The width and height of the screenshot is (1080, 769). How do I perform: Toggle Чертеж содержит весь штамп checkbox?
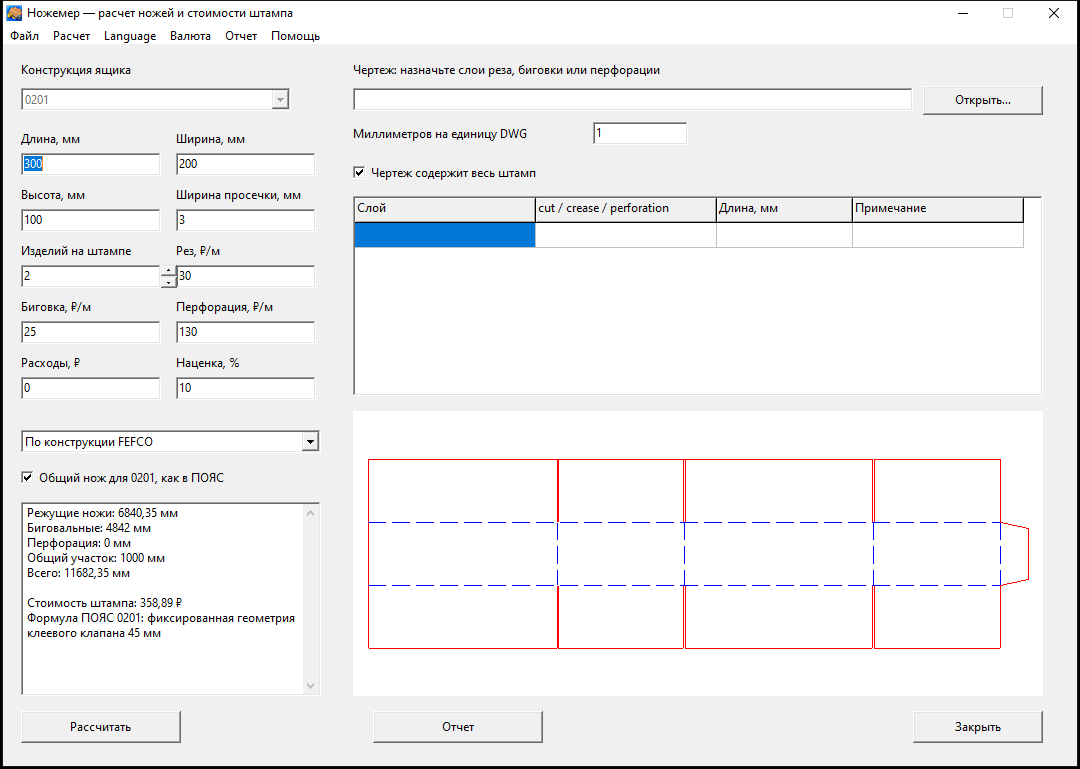pos(359,173)
